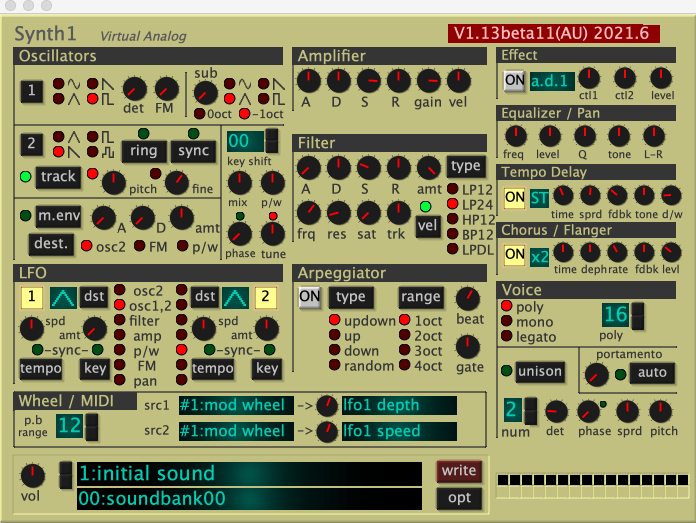The height and width of the screenshot is (523, 696).
Task: Select triangle waveform for sub oscillator
Action: (229, 99)
